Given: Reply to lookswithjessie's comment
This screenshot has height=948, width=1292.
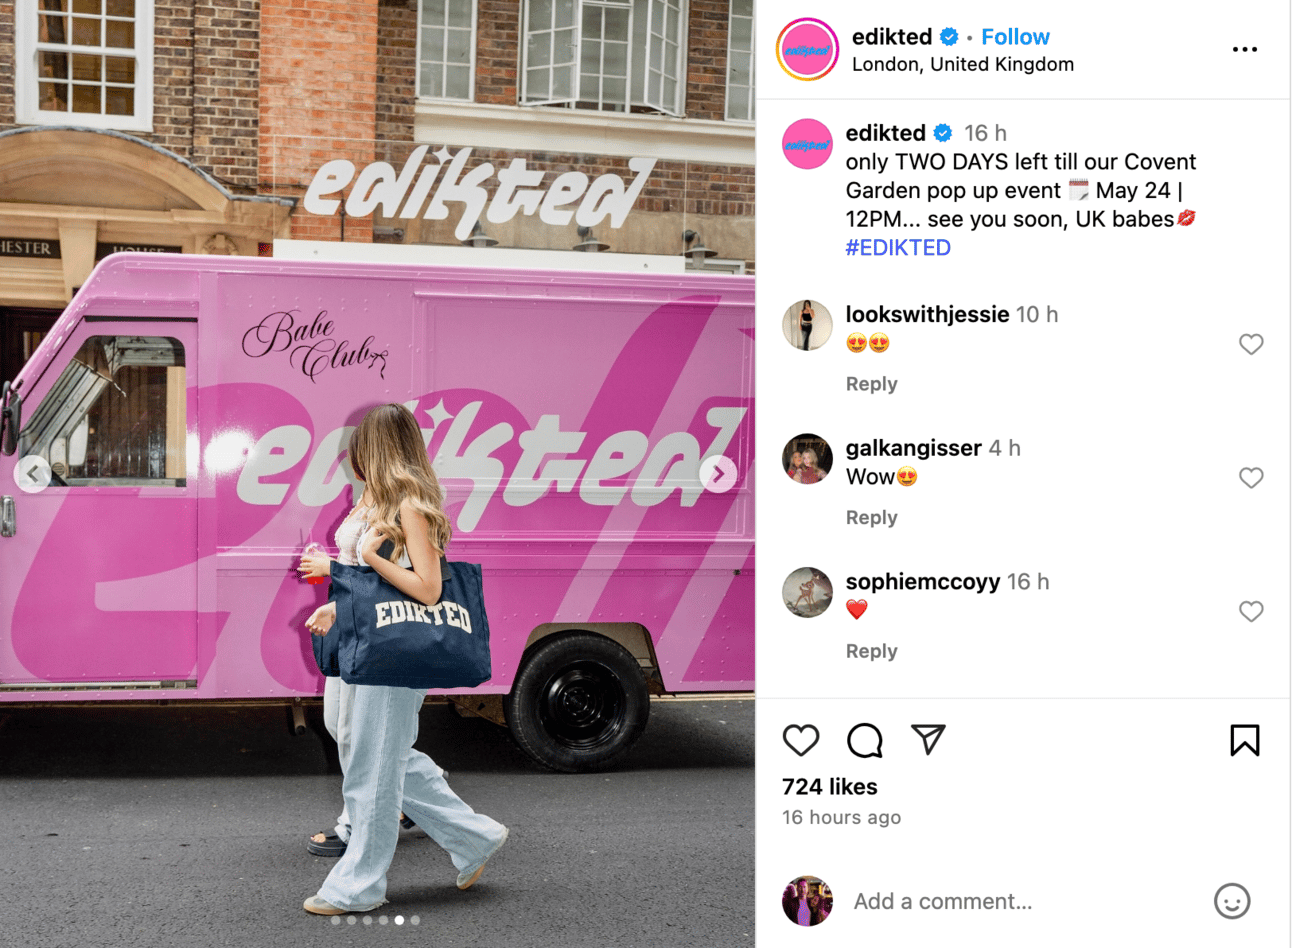Looking at the screenshot, I should pyautogui.click(x=871, y=384).
